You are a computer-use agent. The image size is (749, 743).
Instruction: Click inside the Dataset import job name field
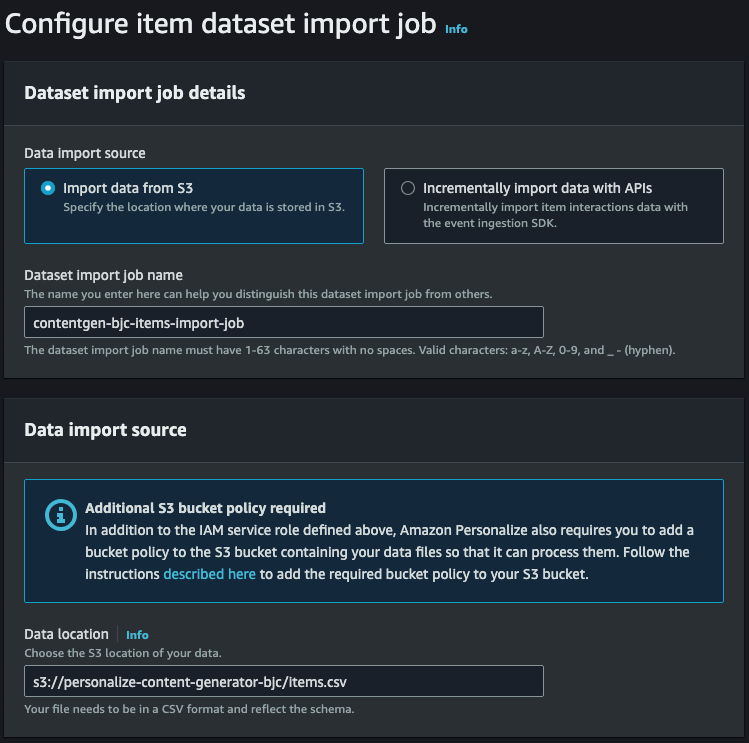point(284,323)
